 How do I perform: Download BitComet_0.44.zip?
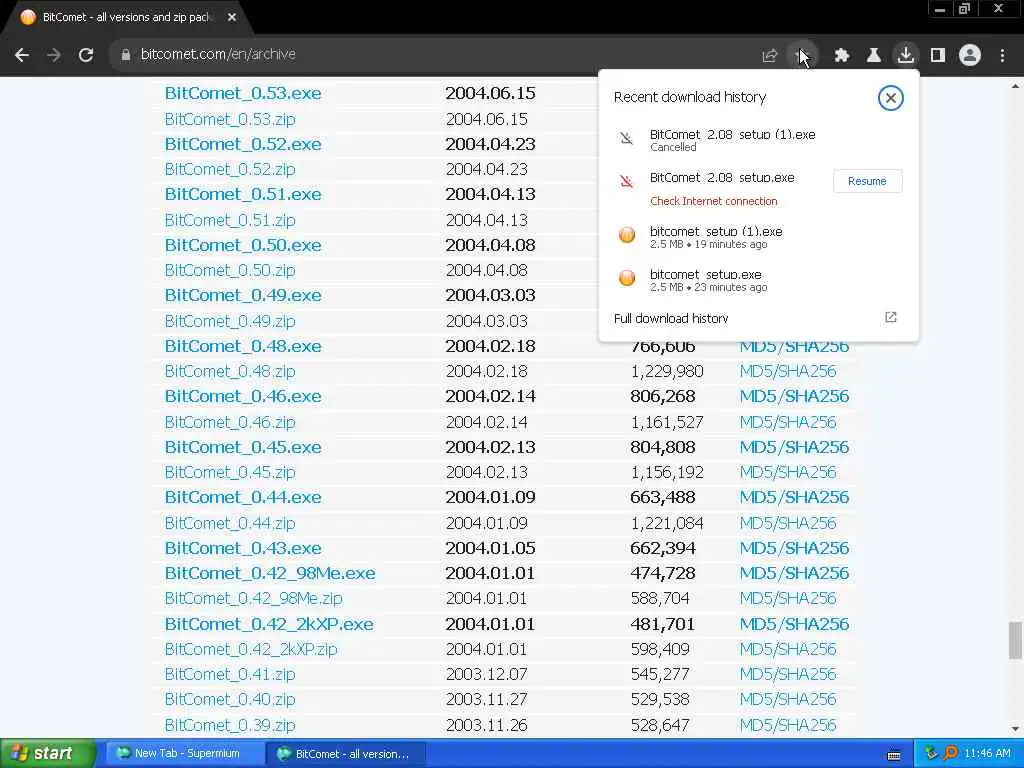230,524
